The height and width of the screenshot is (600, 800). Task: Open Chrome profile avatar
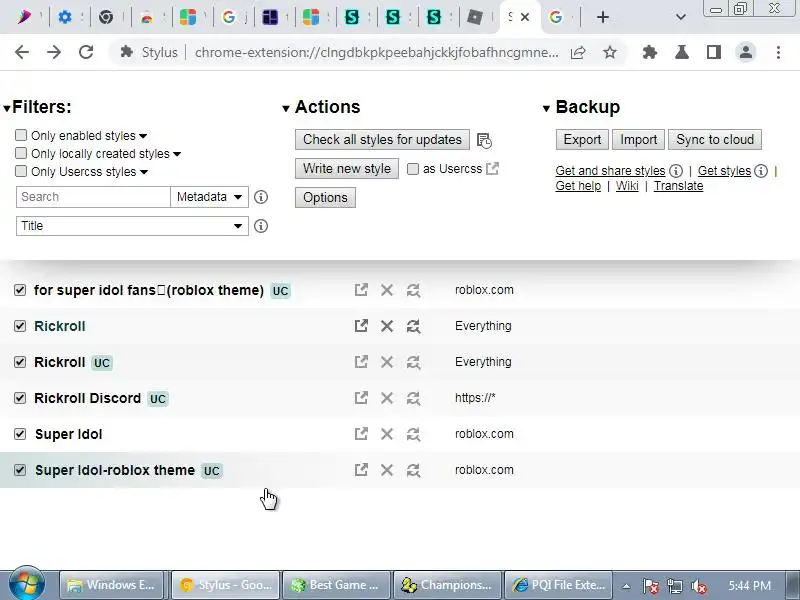[745, 52]
